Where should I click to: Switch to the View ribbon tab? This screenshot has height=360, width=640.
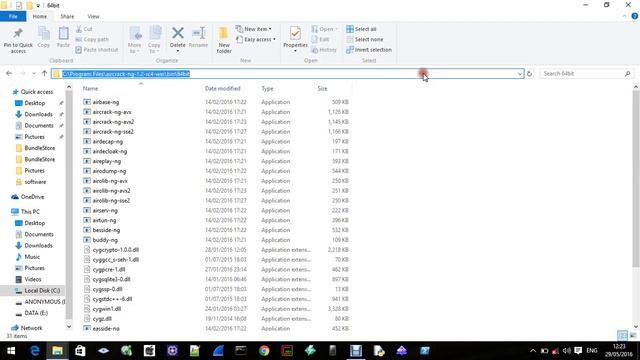[93, 16]
